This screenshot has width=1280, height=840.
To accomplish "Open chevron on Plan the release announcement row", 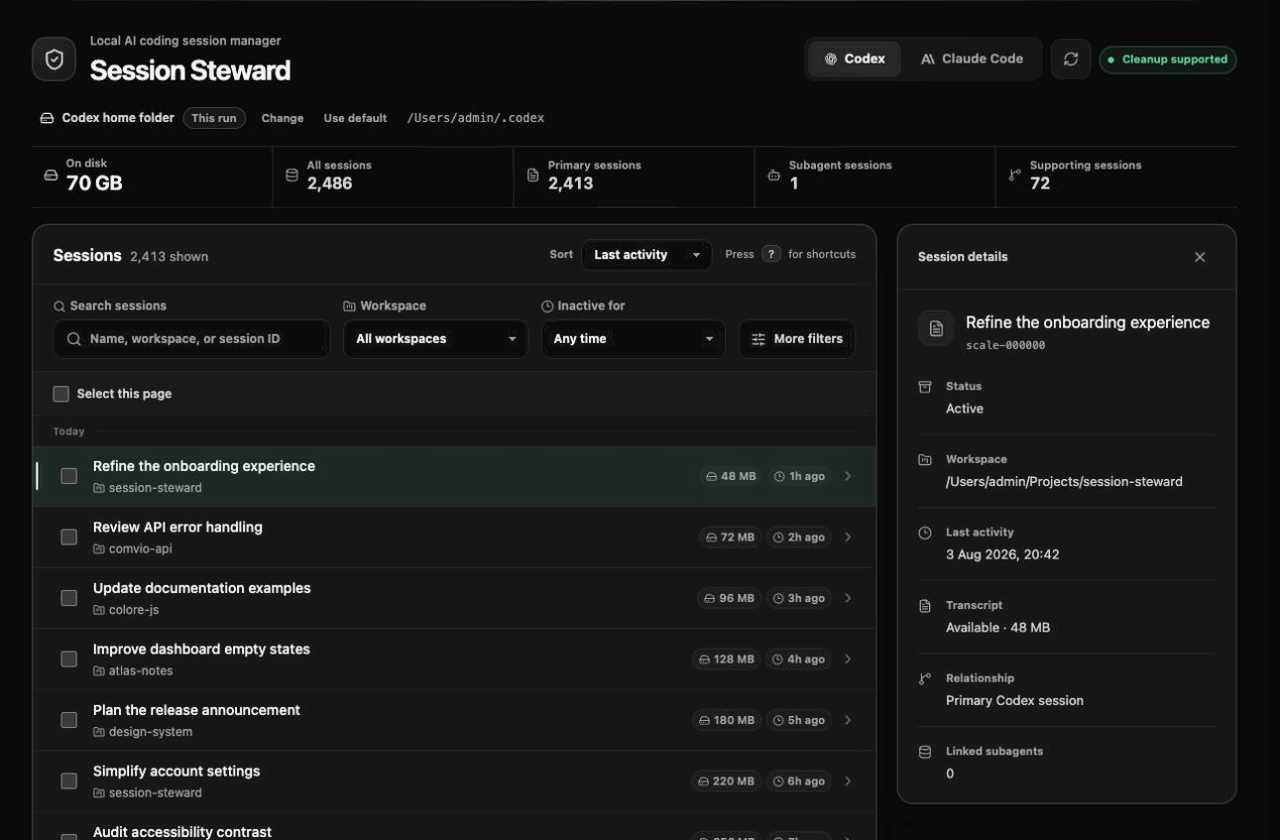I will (848, 720).
